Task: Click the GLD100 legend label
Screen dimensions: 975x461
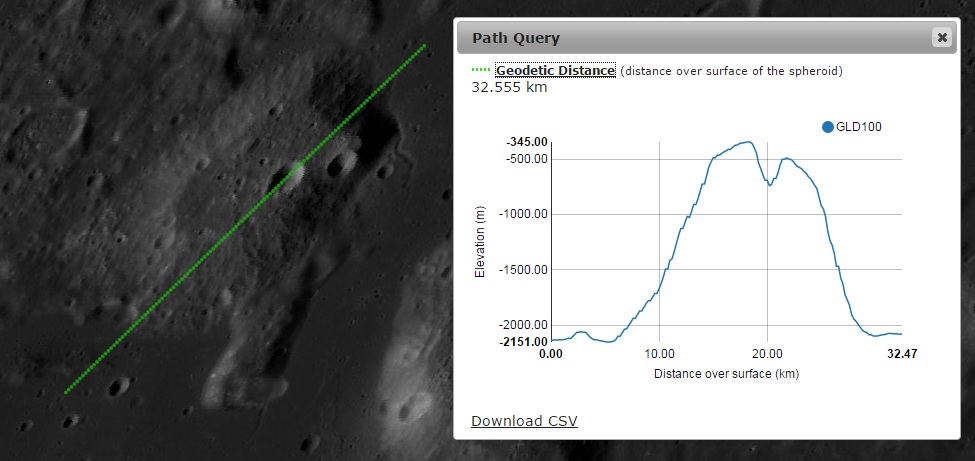Action: [859, 127]
